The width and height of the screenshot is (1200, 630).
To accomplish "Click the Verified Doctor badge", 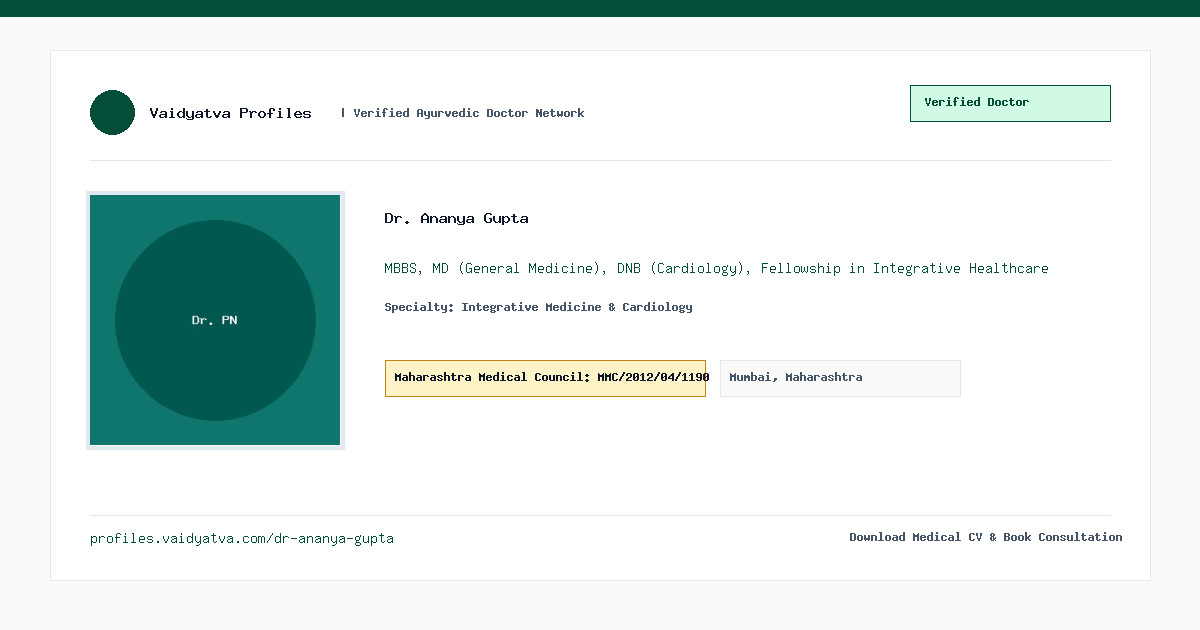I will (1010, 103).
